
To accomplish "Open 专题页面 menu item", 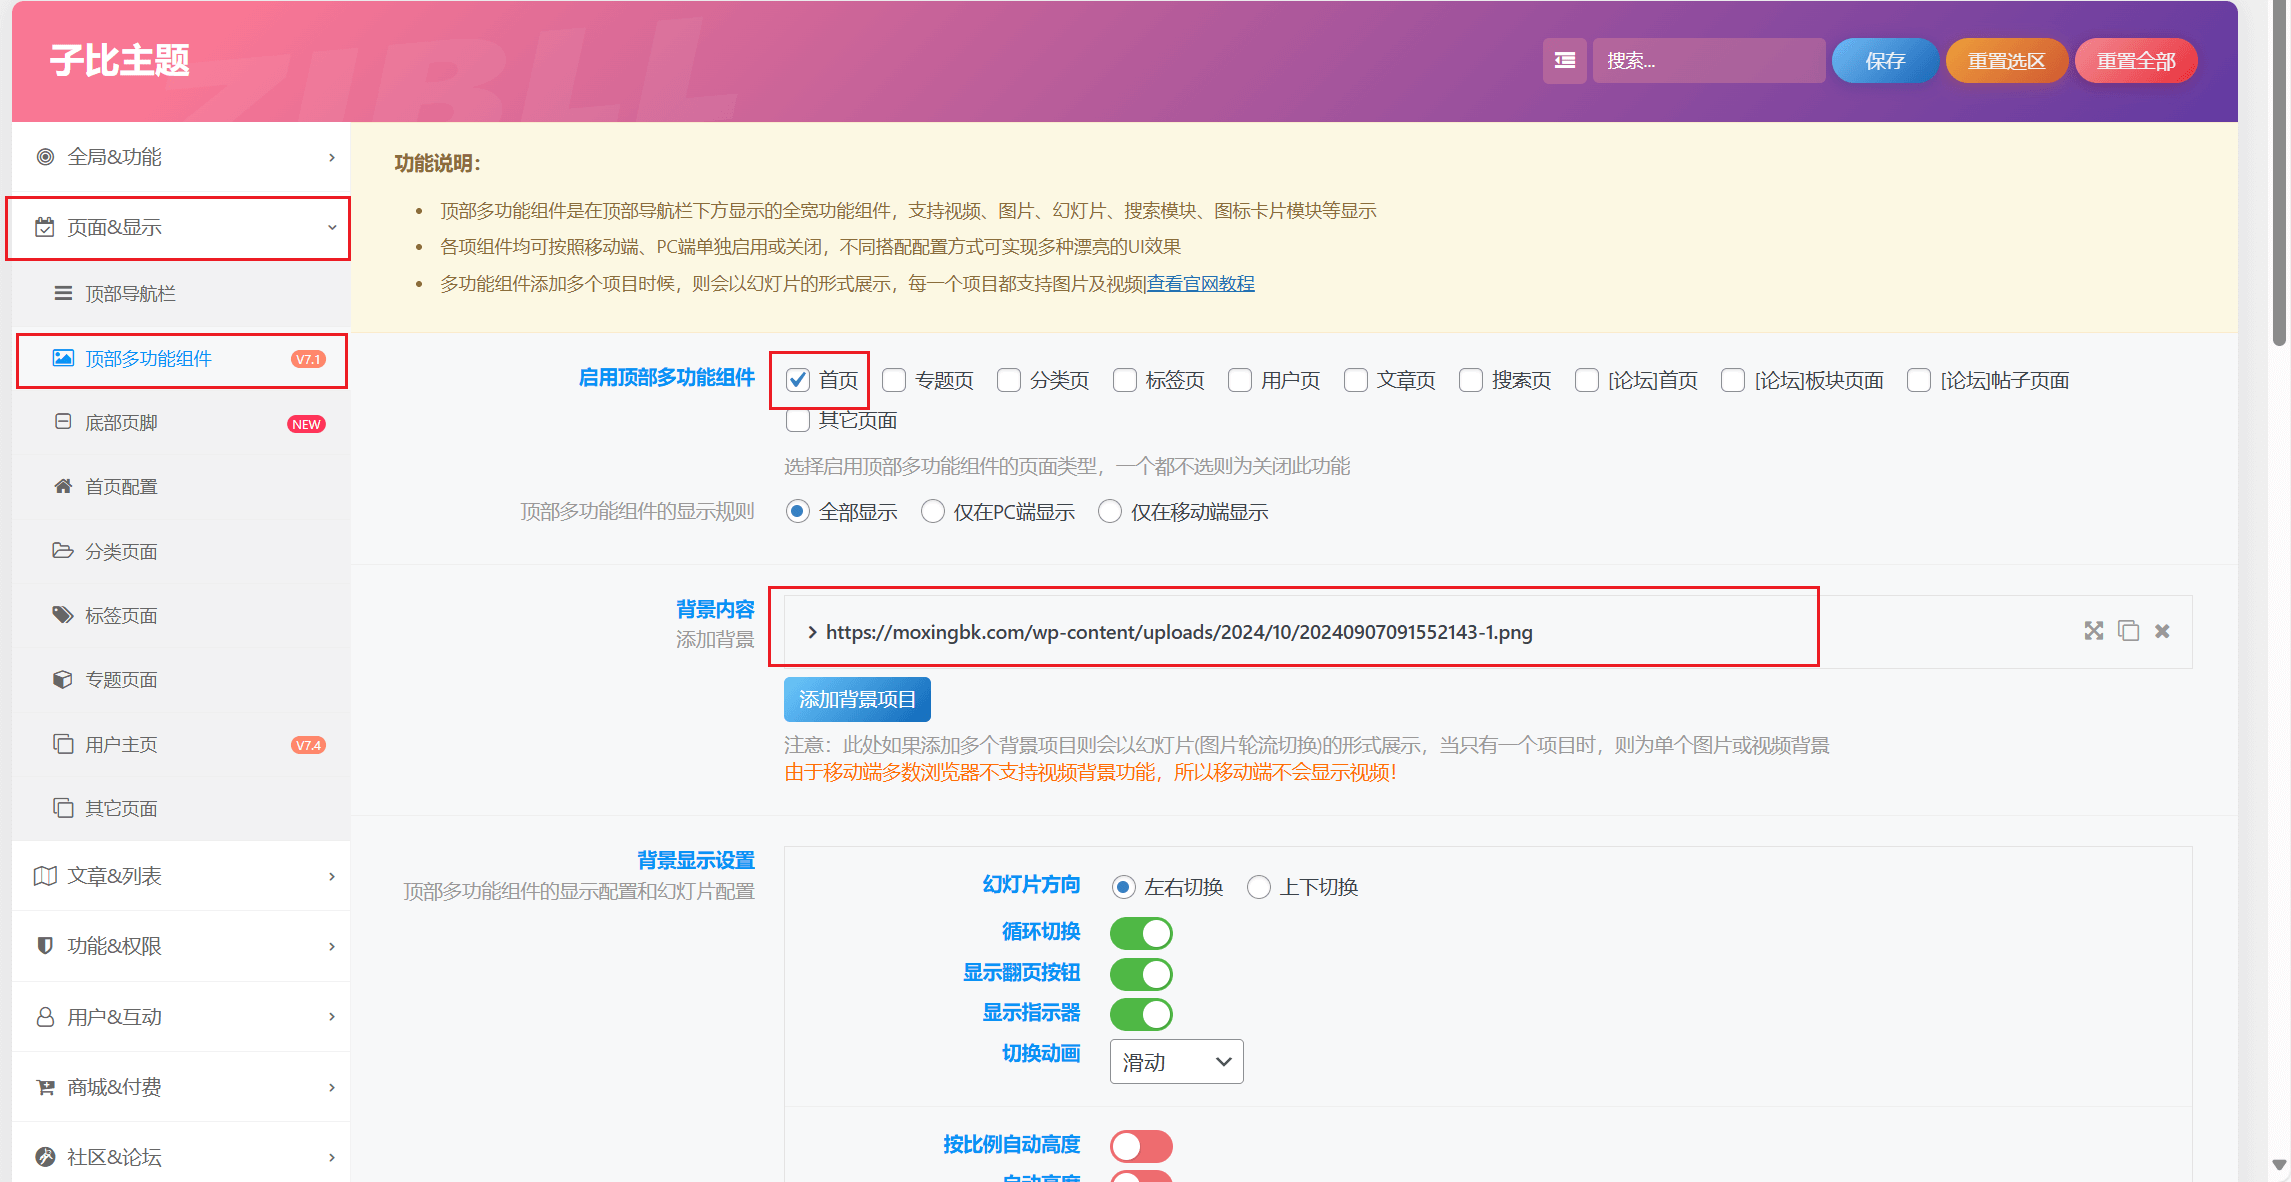I will [x=182, y=679].
